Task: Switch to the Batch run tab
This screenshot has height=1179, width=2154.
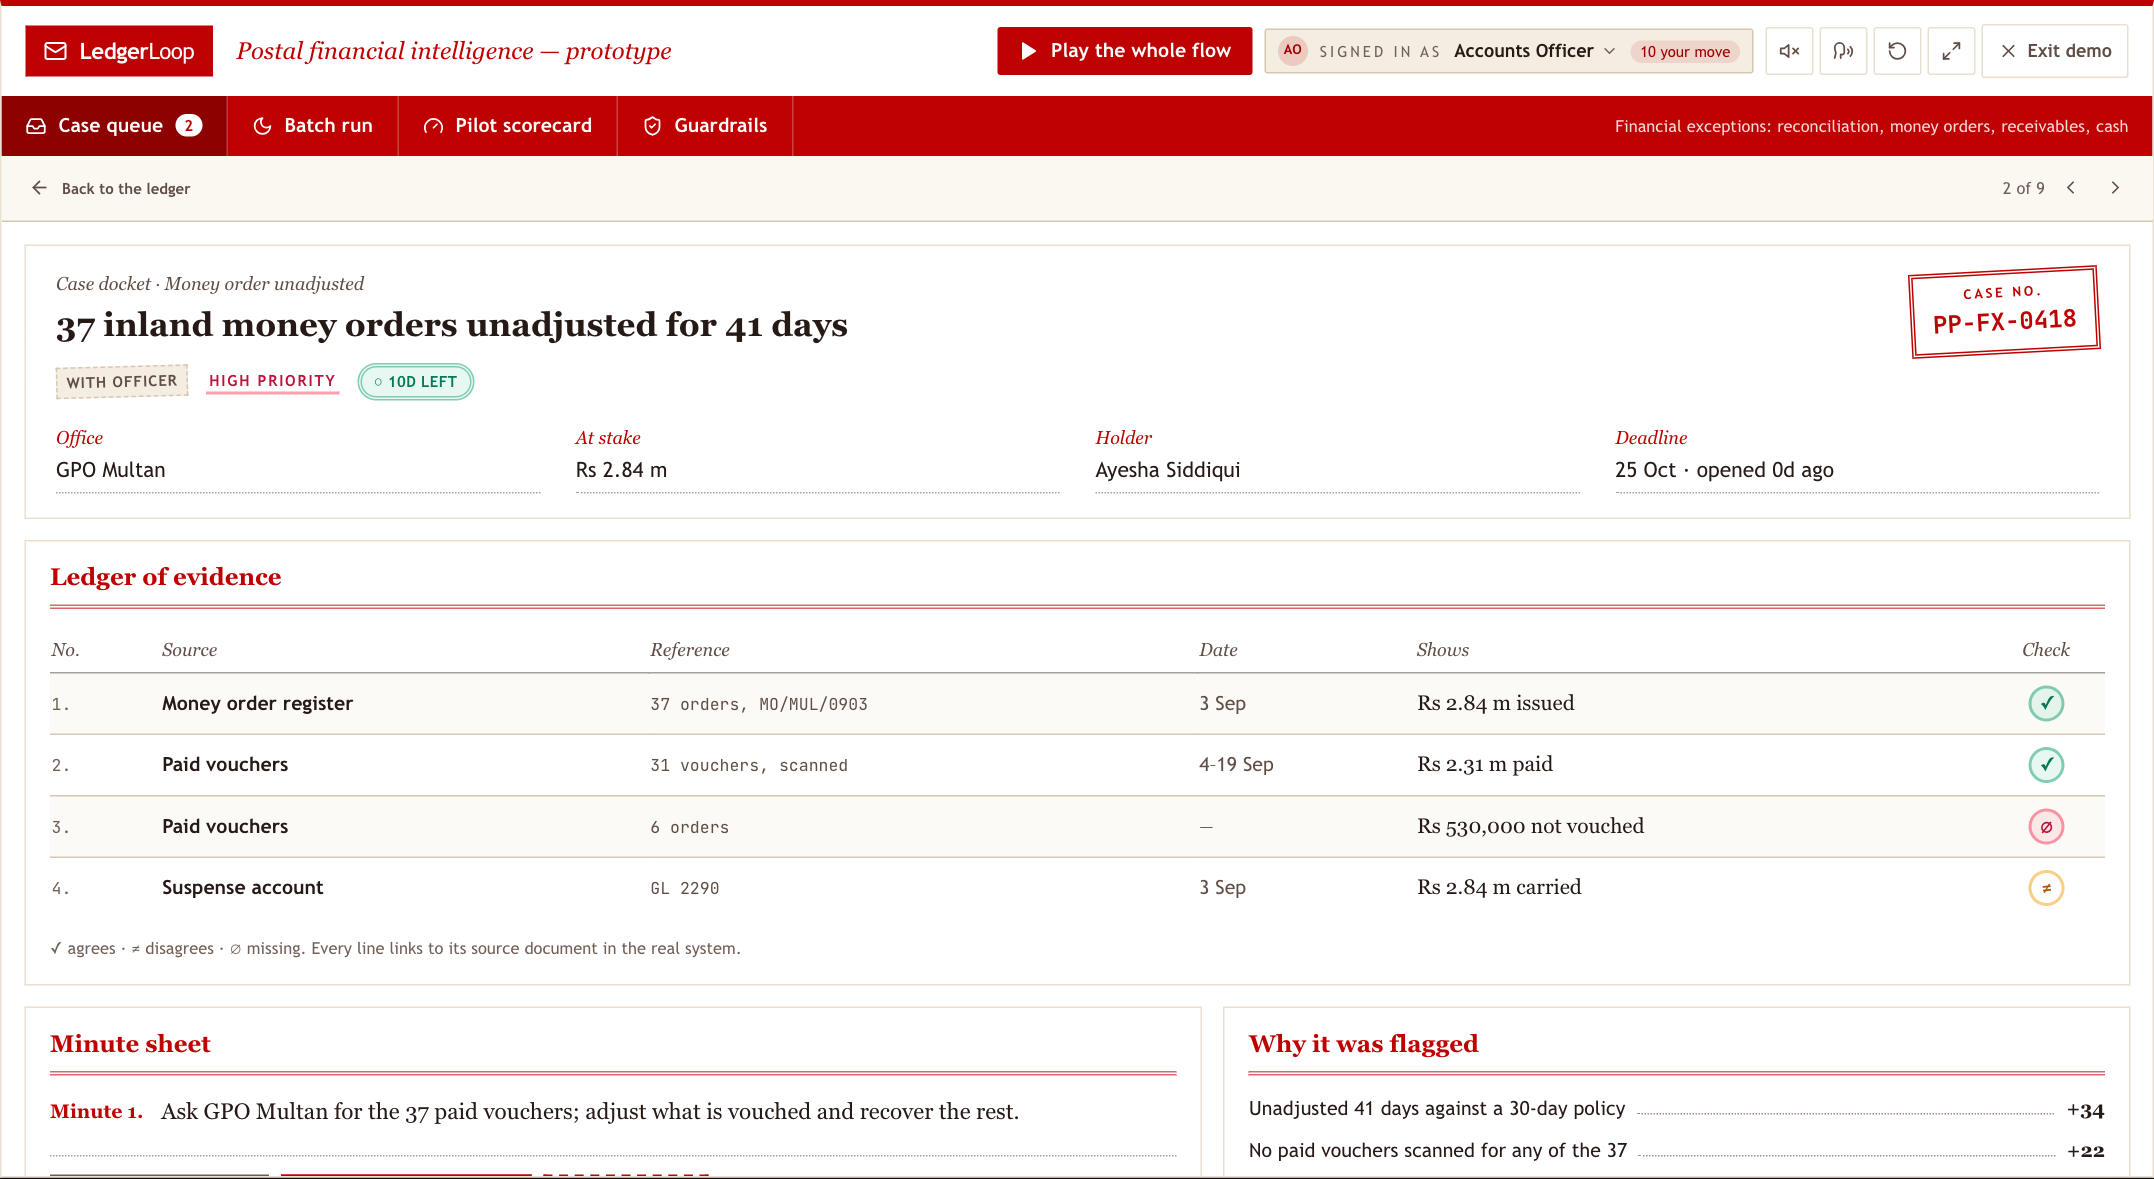Action: (x=313, y=126)
